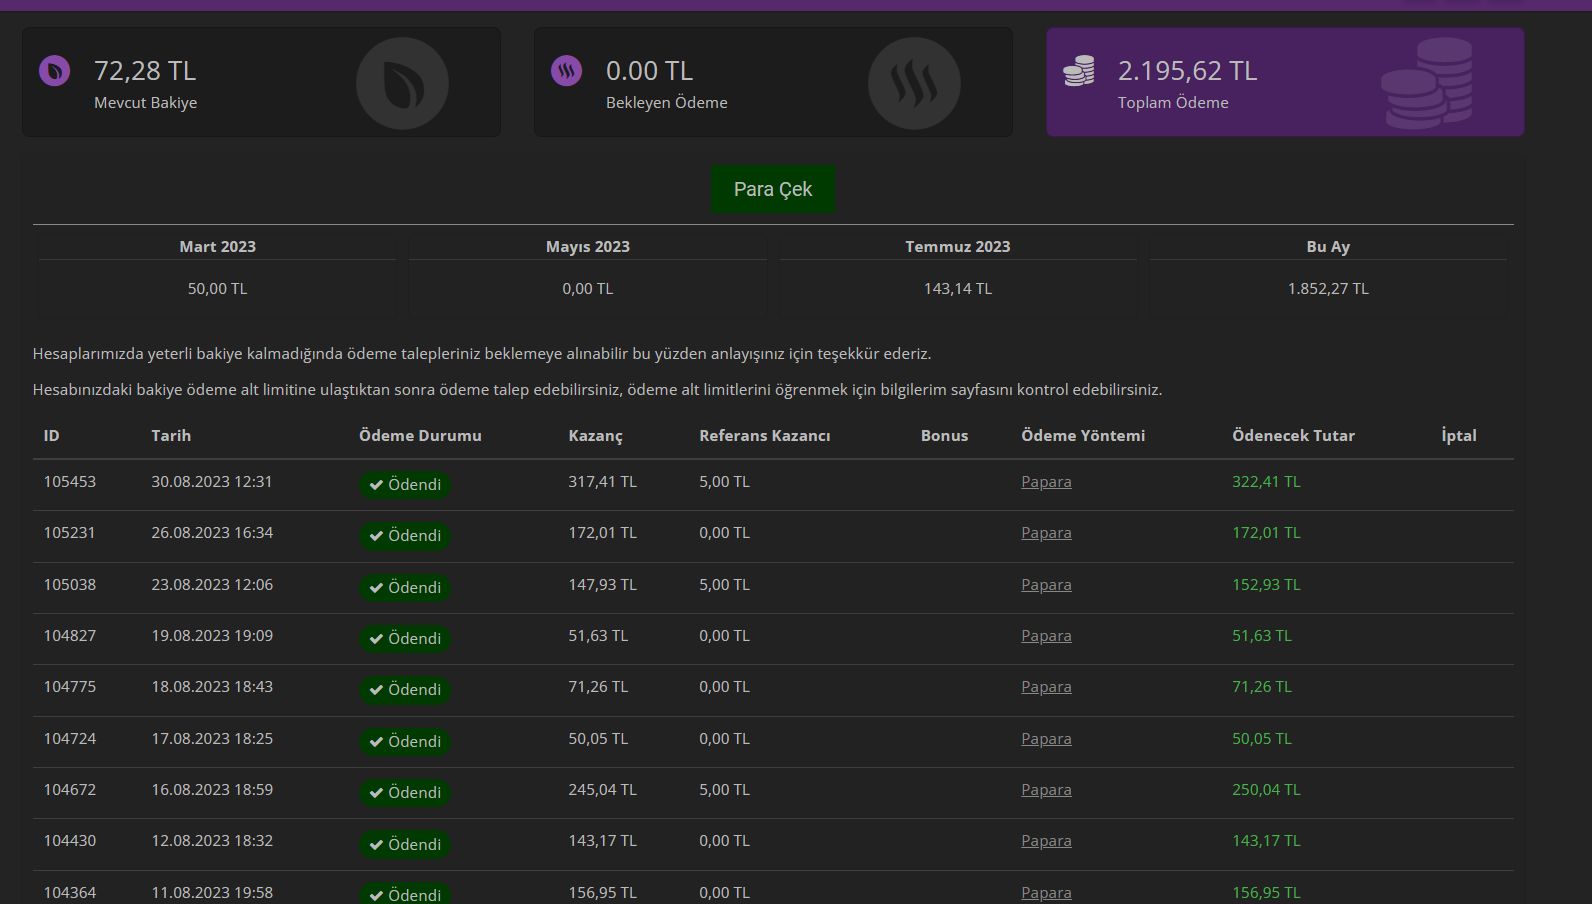The width and height of the screenshot is (1592, 904).
Task: Click the Bonus column header
Action: [944, 436]
